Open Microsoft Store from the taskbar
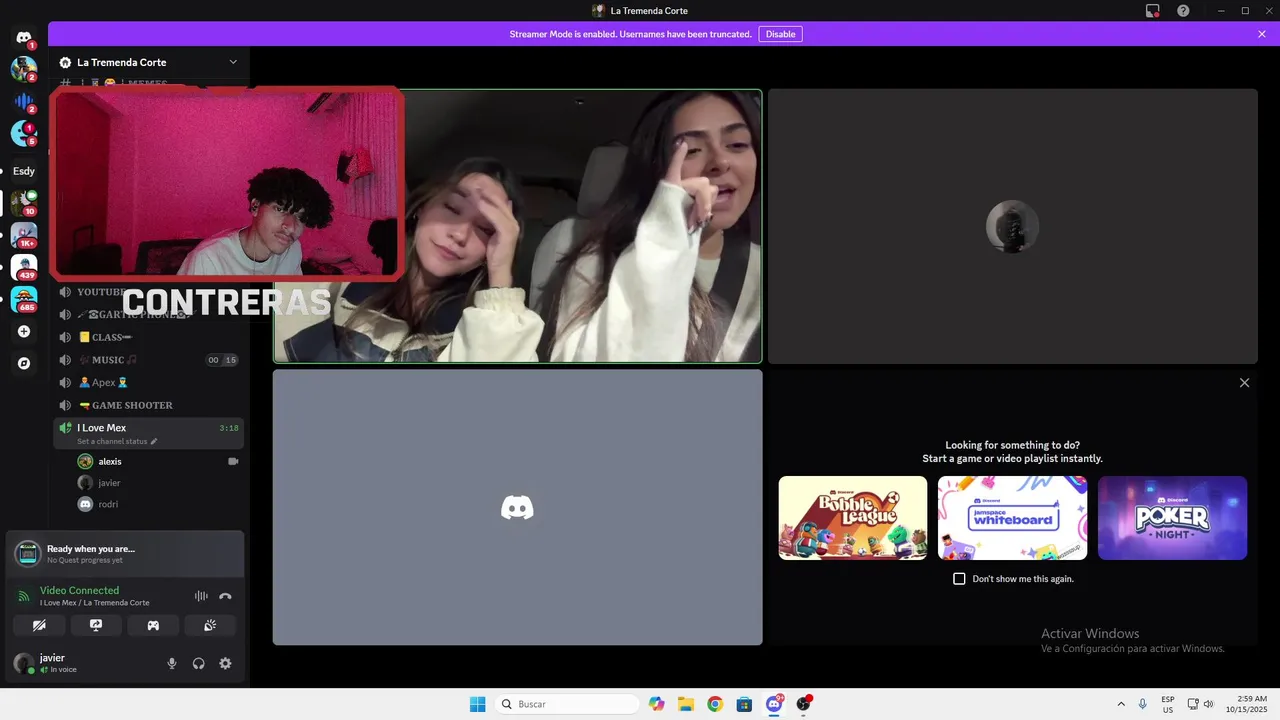 [x=744, y=704]
